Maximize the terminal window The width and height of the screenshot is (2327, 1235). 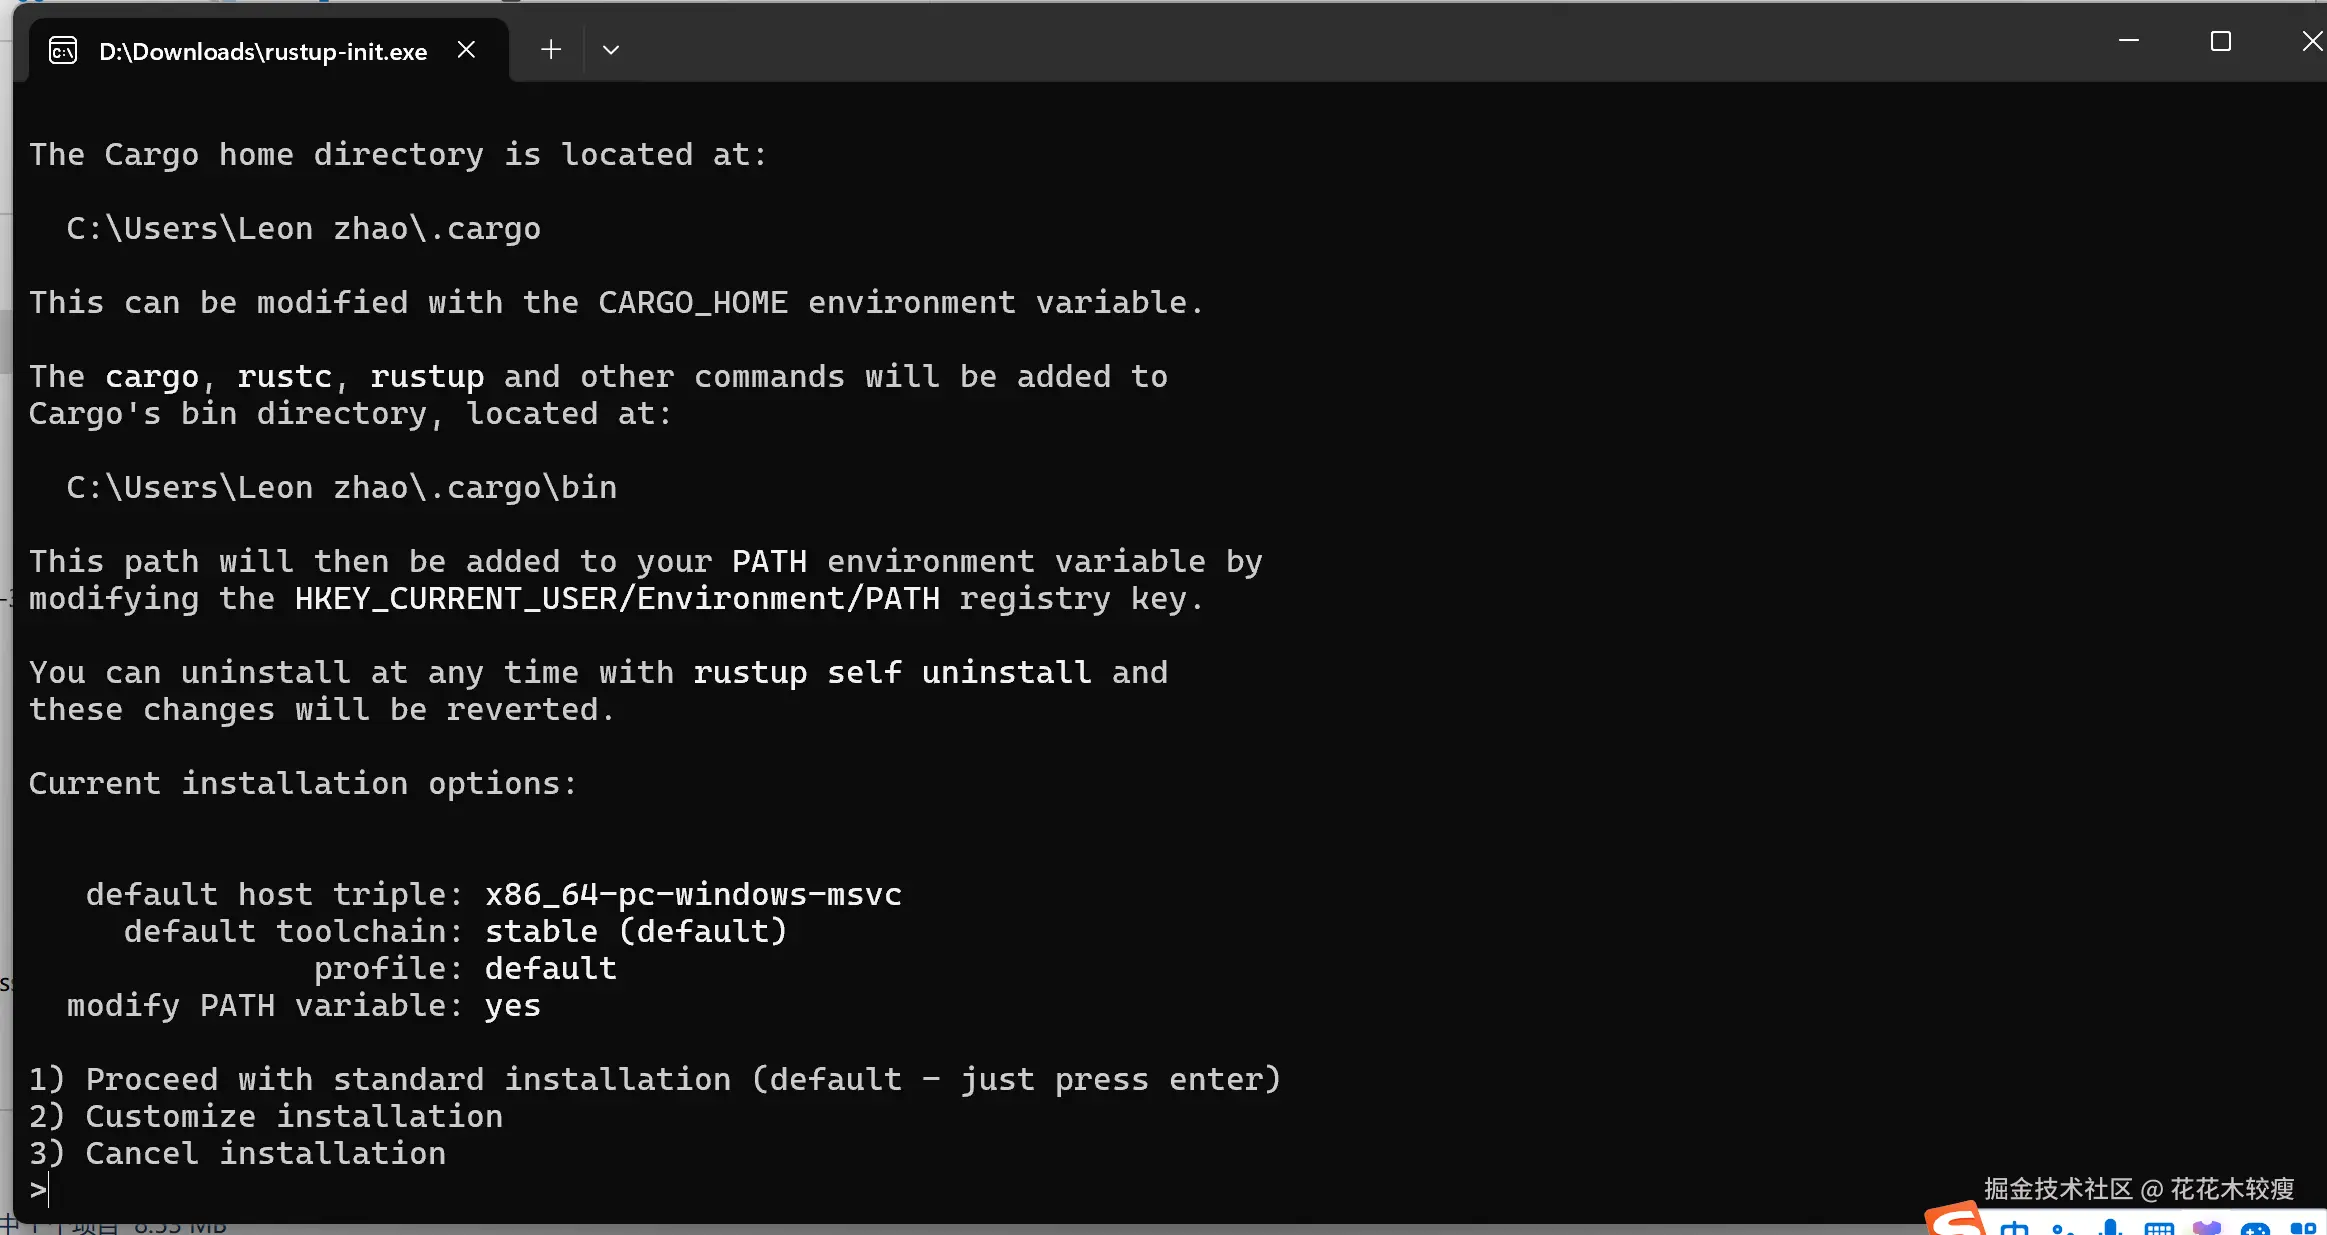click(2221, 41)
